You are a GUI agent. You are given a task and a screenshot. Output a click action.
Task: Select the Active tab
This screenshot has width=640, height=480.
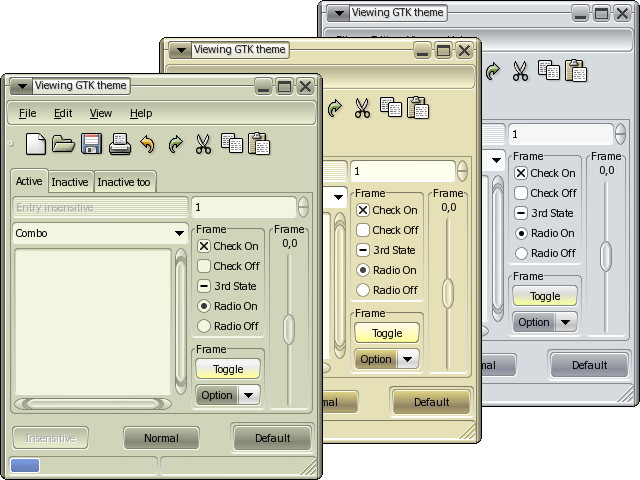pos(29,180)
